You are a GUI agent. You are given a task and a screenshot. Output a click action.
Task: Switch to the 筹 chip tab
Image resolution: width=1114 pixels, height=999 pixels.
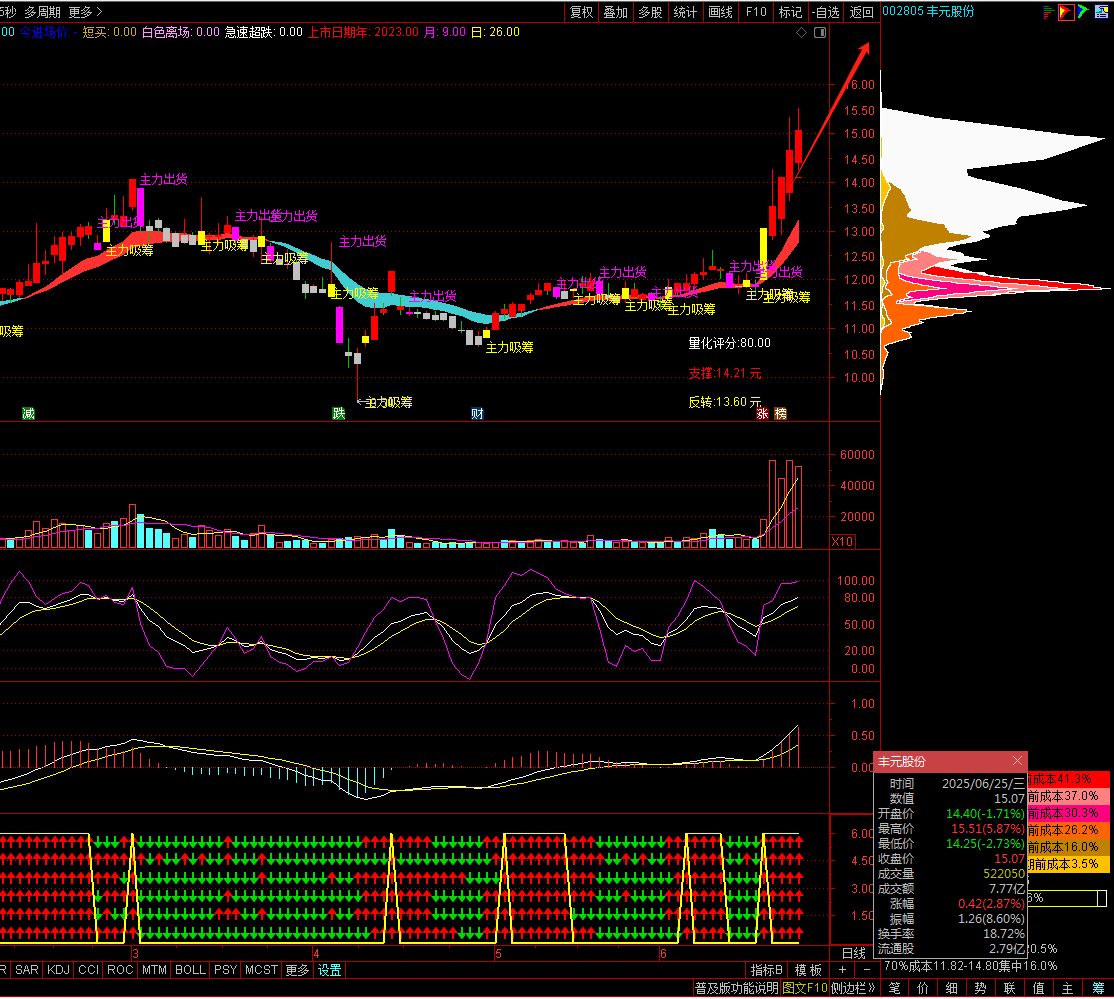[1098, 988]
